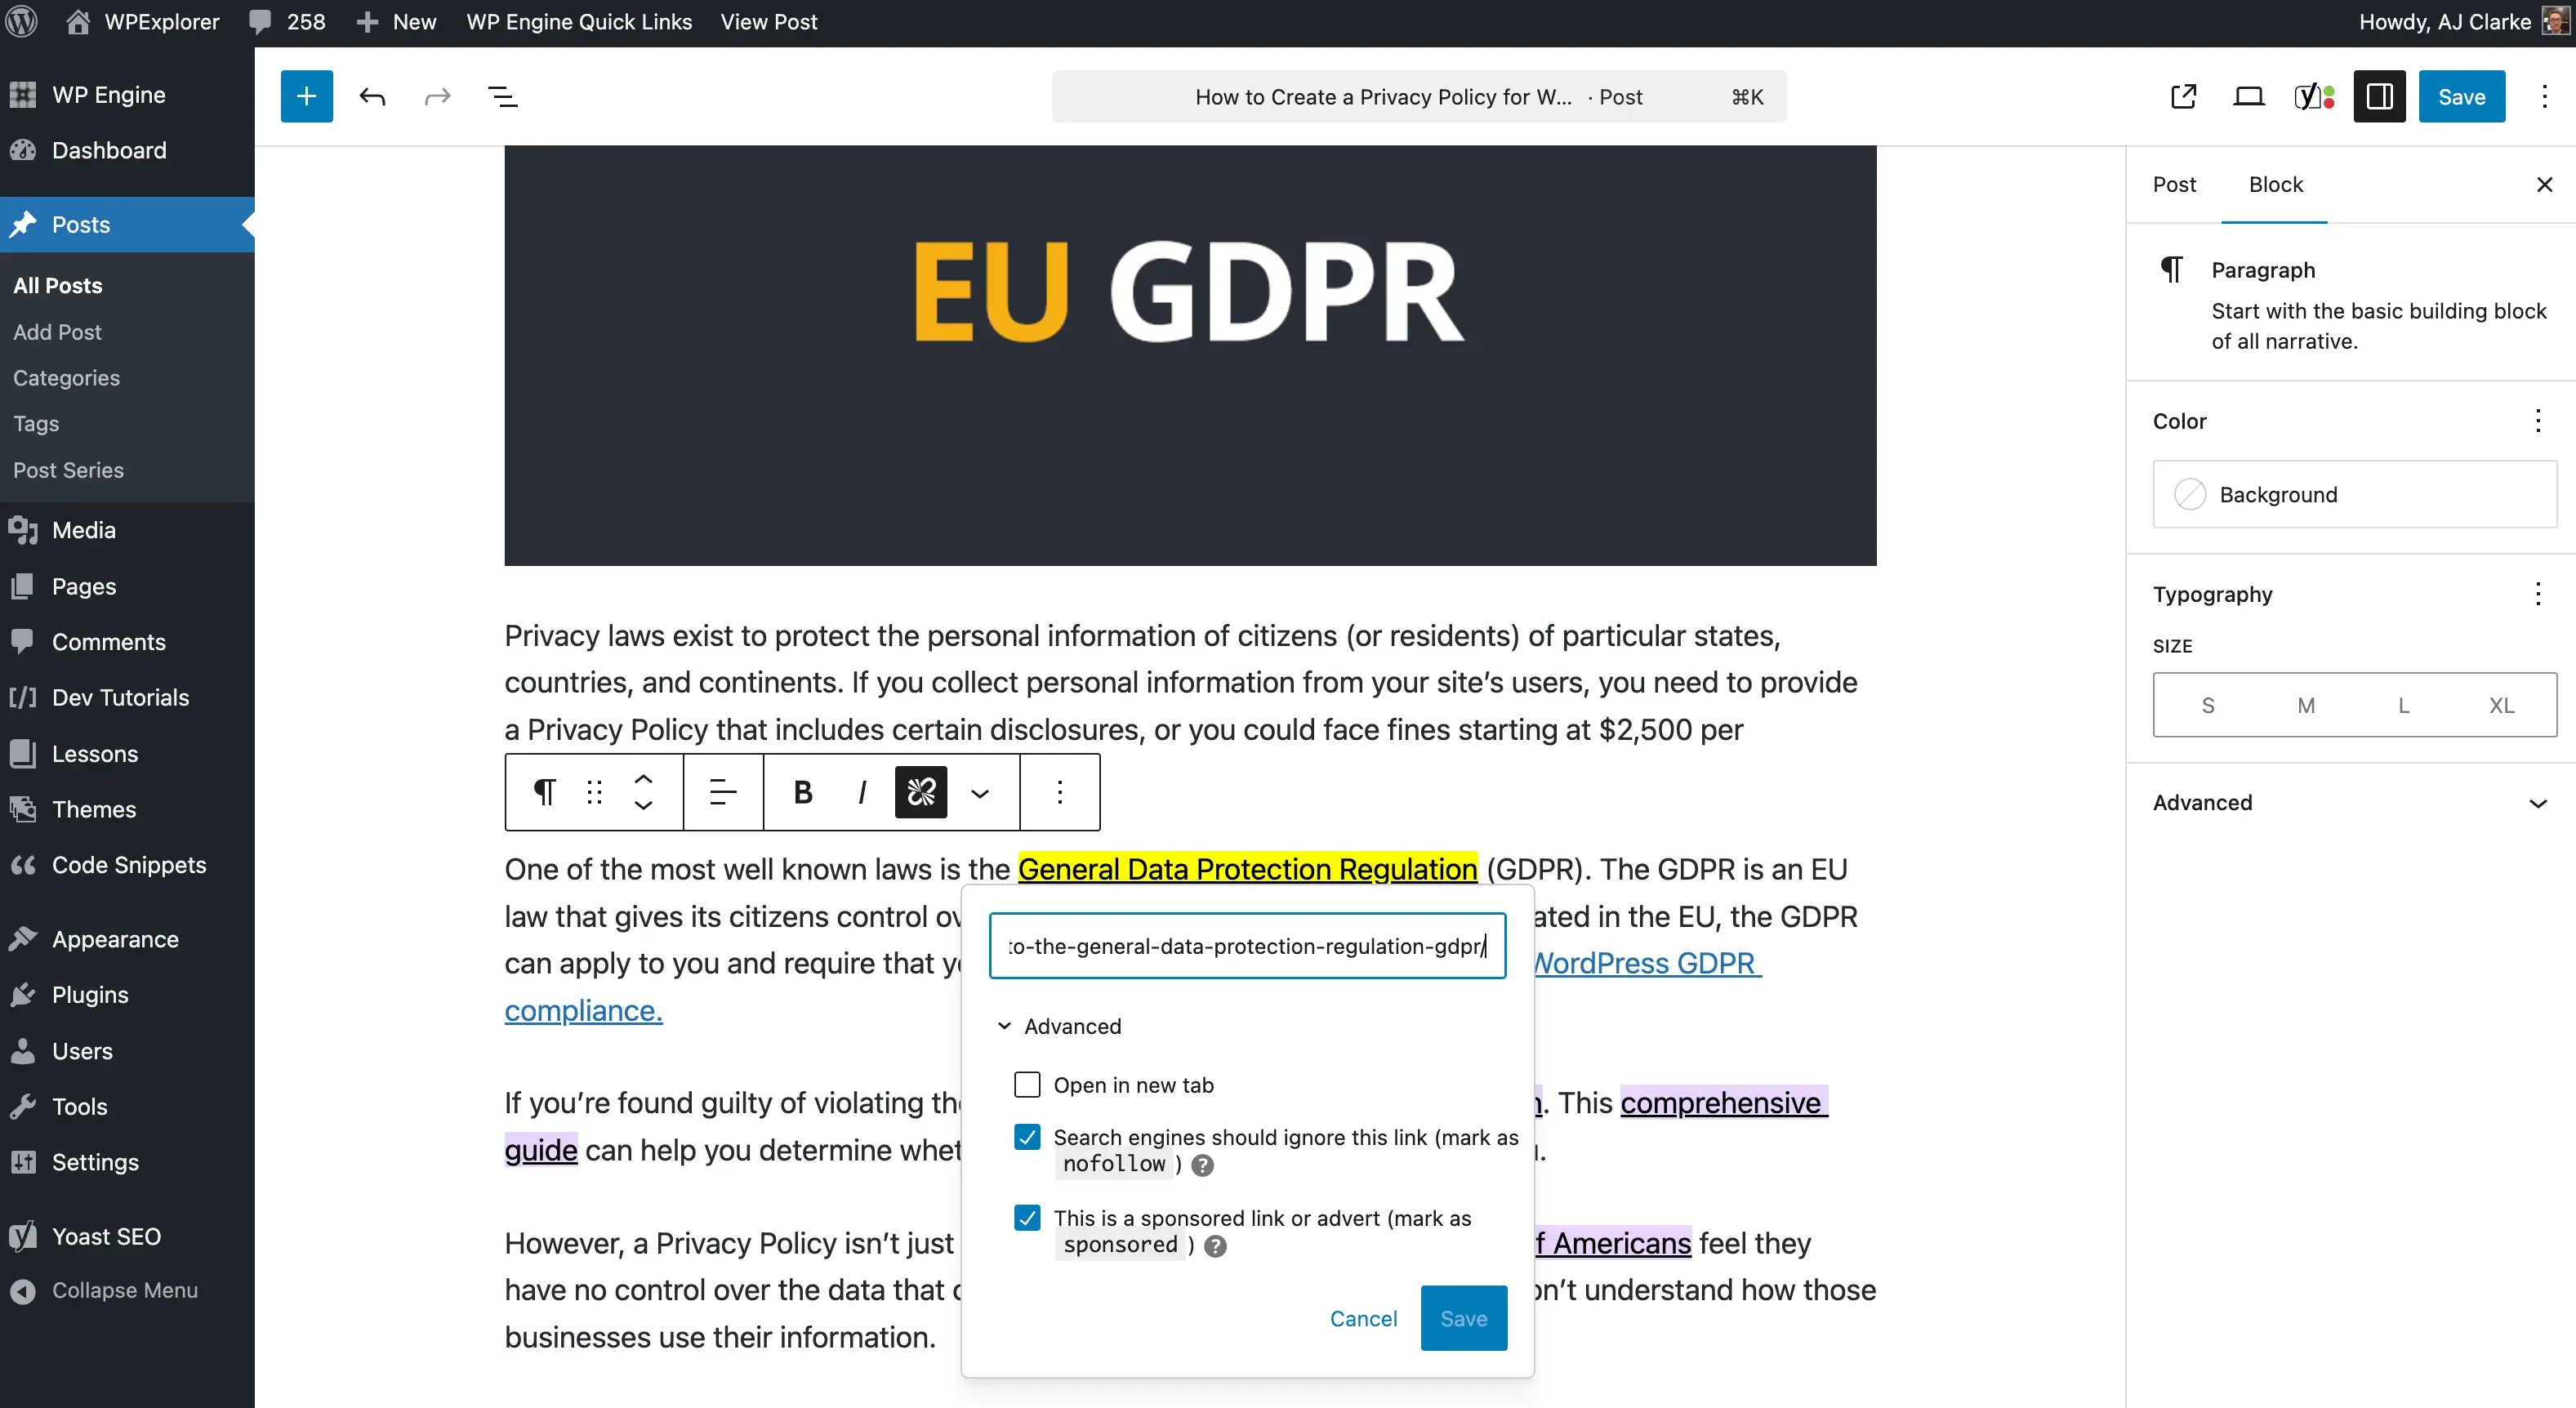Screen dimensions: 2576x1408
Task: Open the document overview list icon
Action: point(502,96)
